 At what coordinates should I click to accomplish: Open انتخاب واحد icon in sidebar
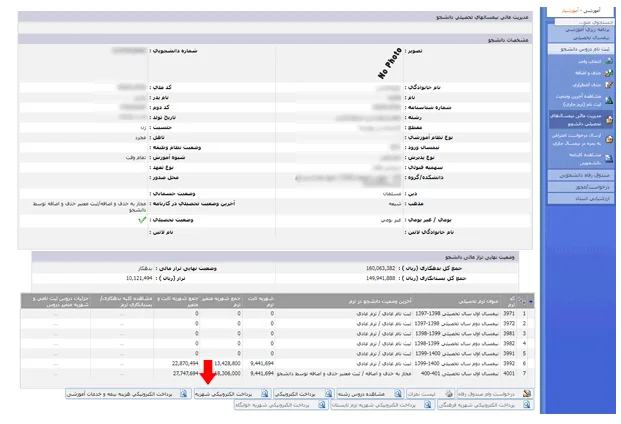pos(609,61)
